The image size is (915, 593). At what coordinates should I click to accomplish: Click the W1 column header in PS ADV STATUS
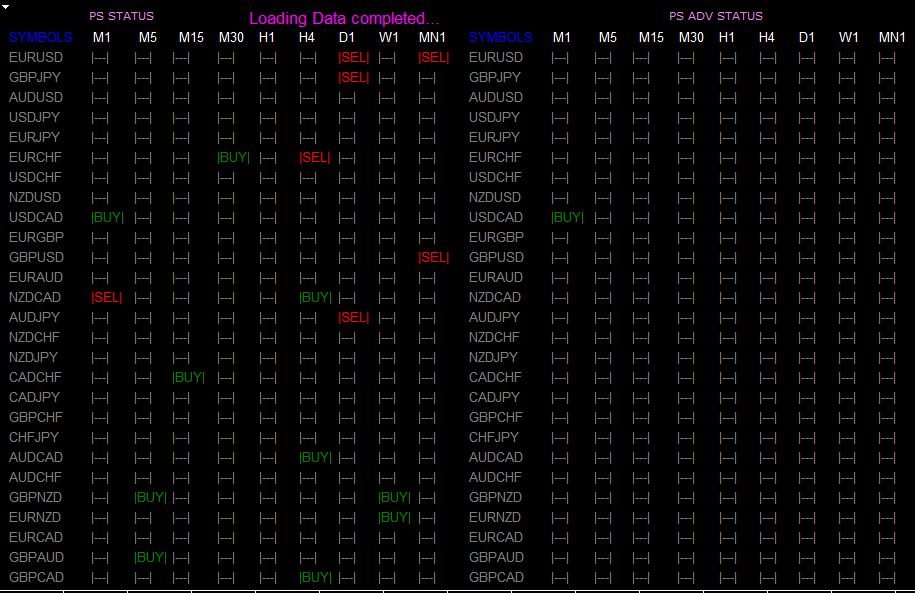[x=849, y=38]
